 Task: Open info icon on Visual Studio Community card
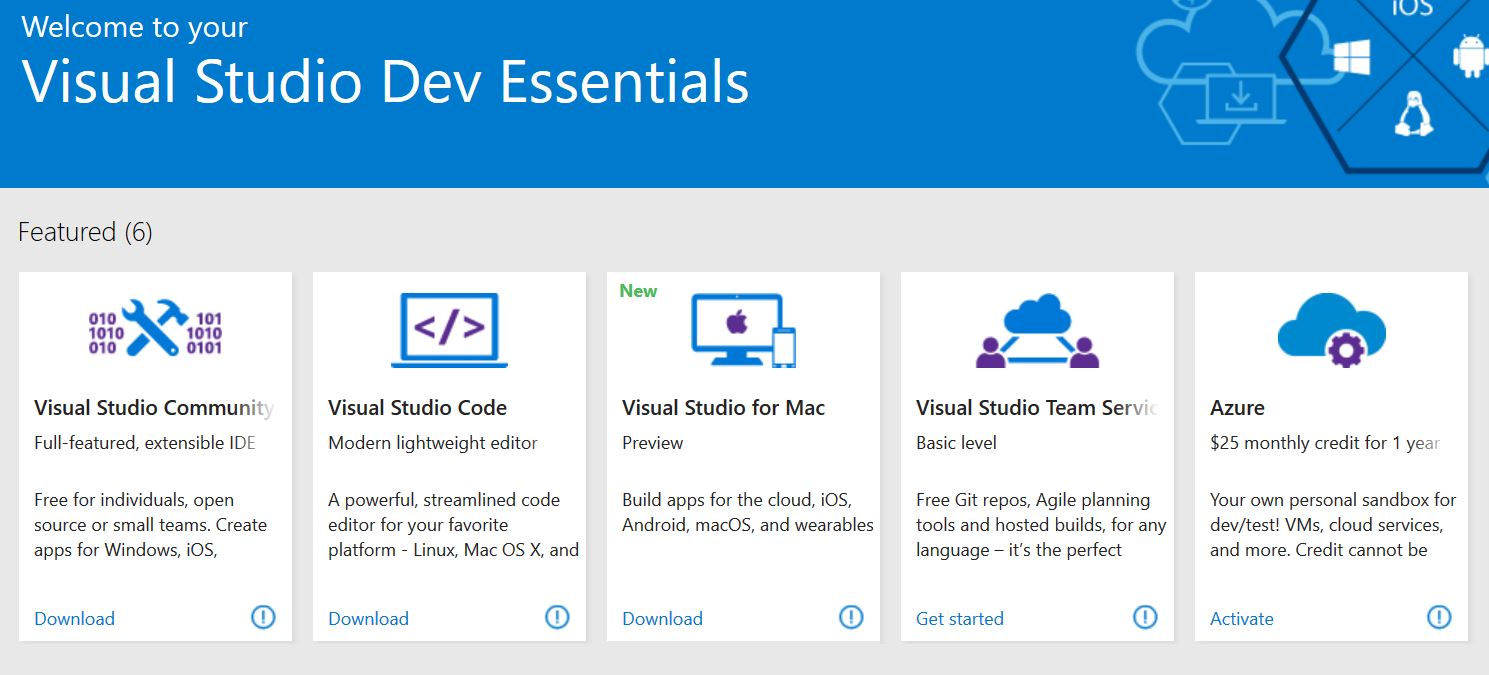tap(263, 617)
